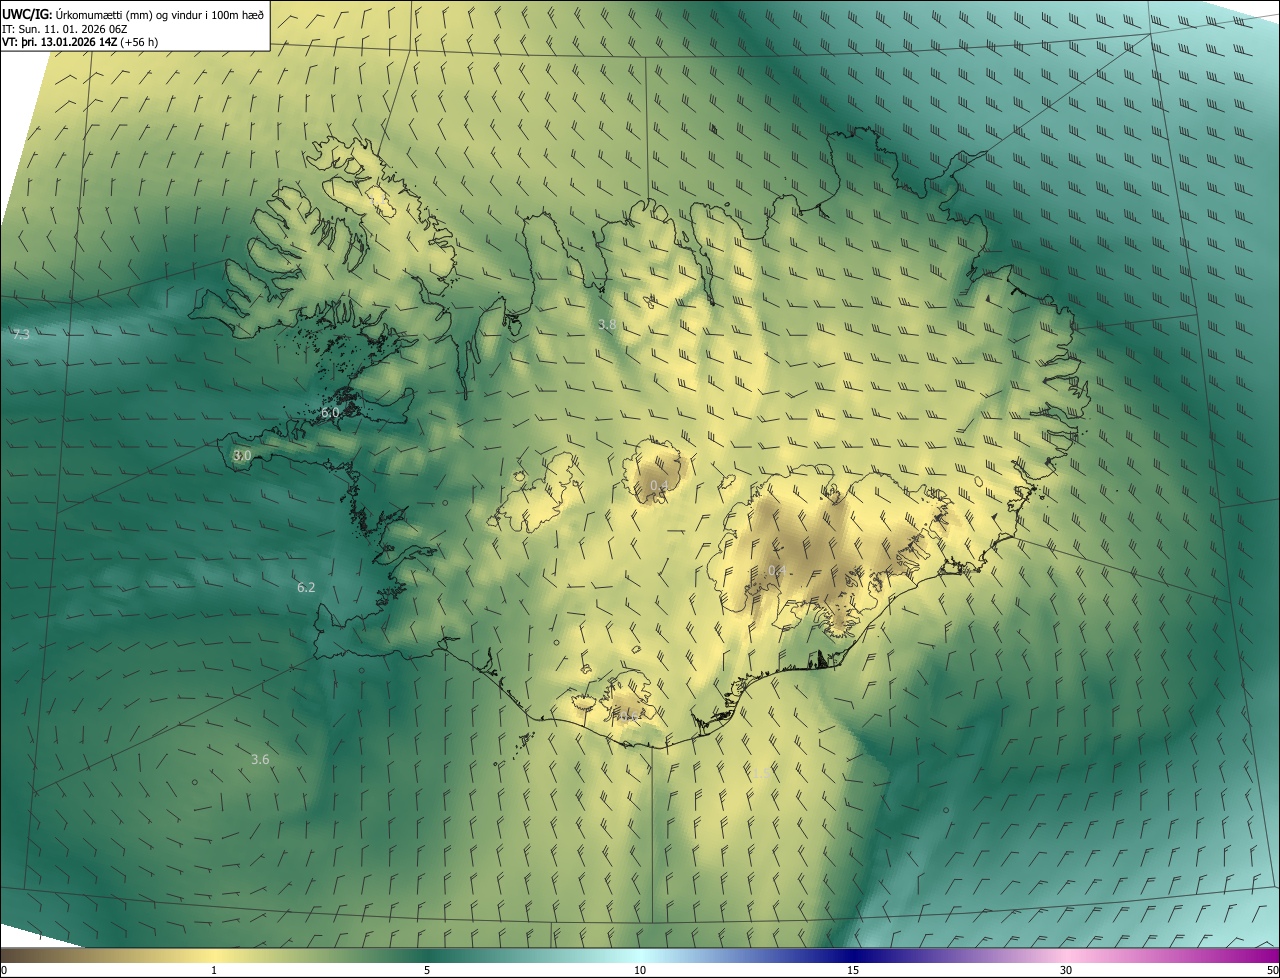Select the 3.0 value label on Snæfellsnes tip
Image resolution: width=1280 pixels, height=978 pixels.
[242, 455]
